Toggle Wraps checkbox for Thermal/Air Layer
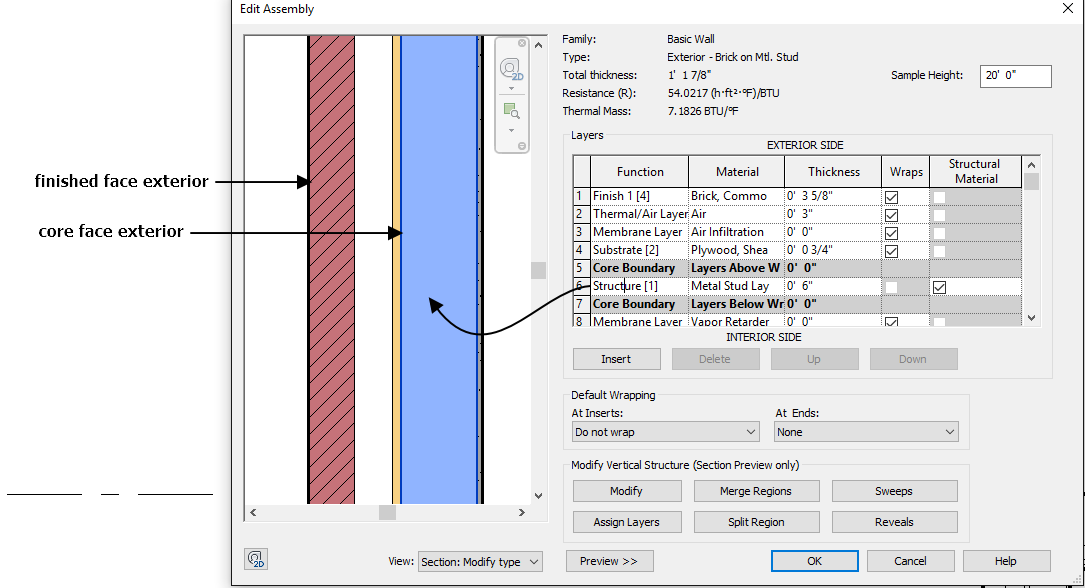The height and width of the screenshot is (588, 1085). (x=891, y=215)
